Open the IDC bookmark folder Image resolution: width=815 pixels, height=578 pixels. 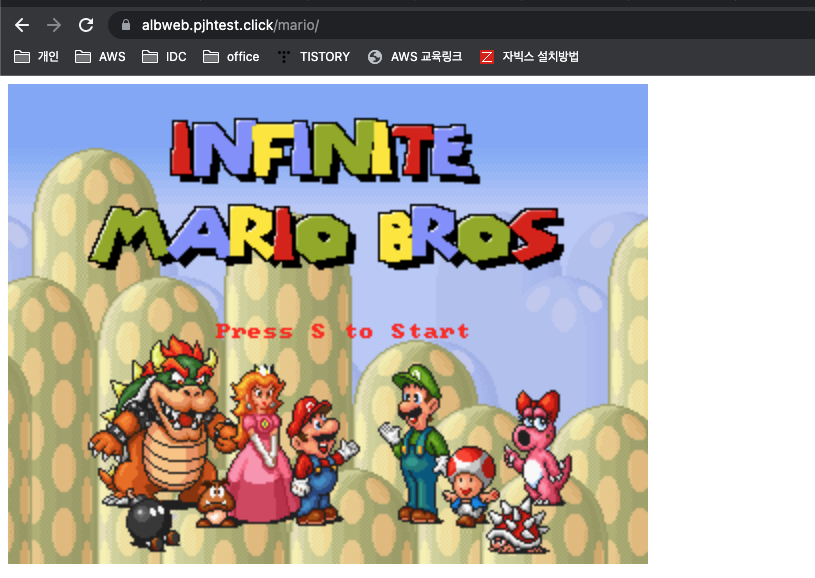click(164, 57)
